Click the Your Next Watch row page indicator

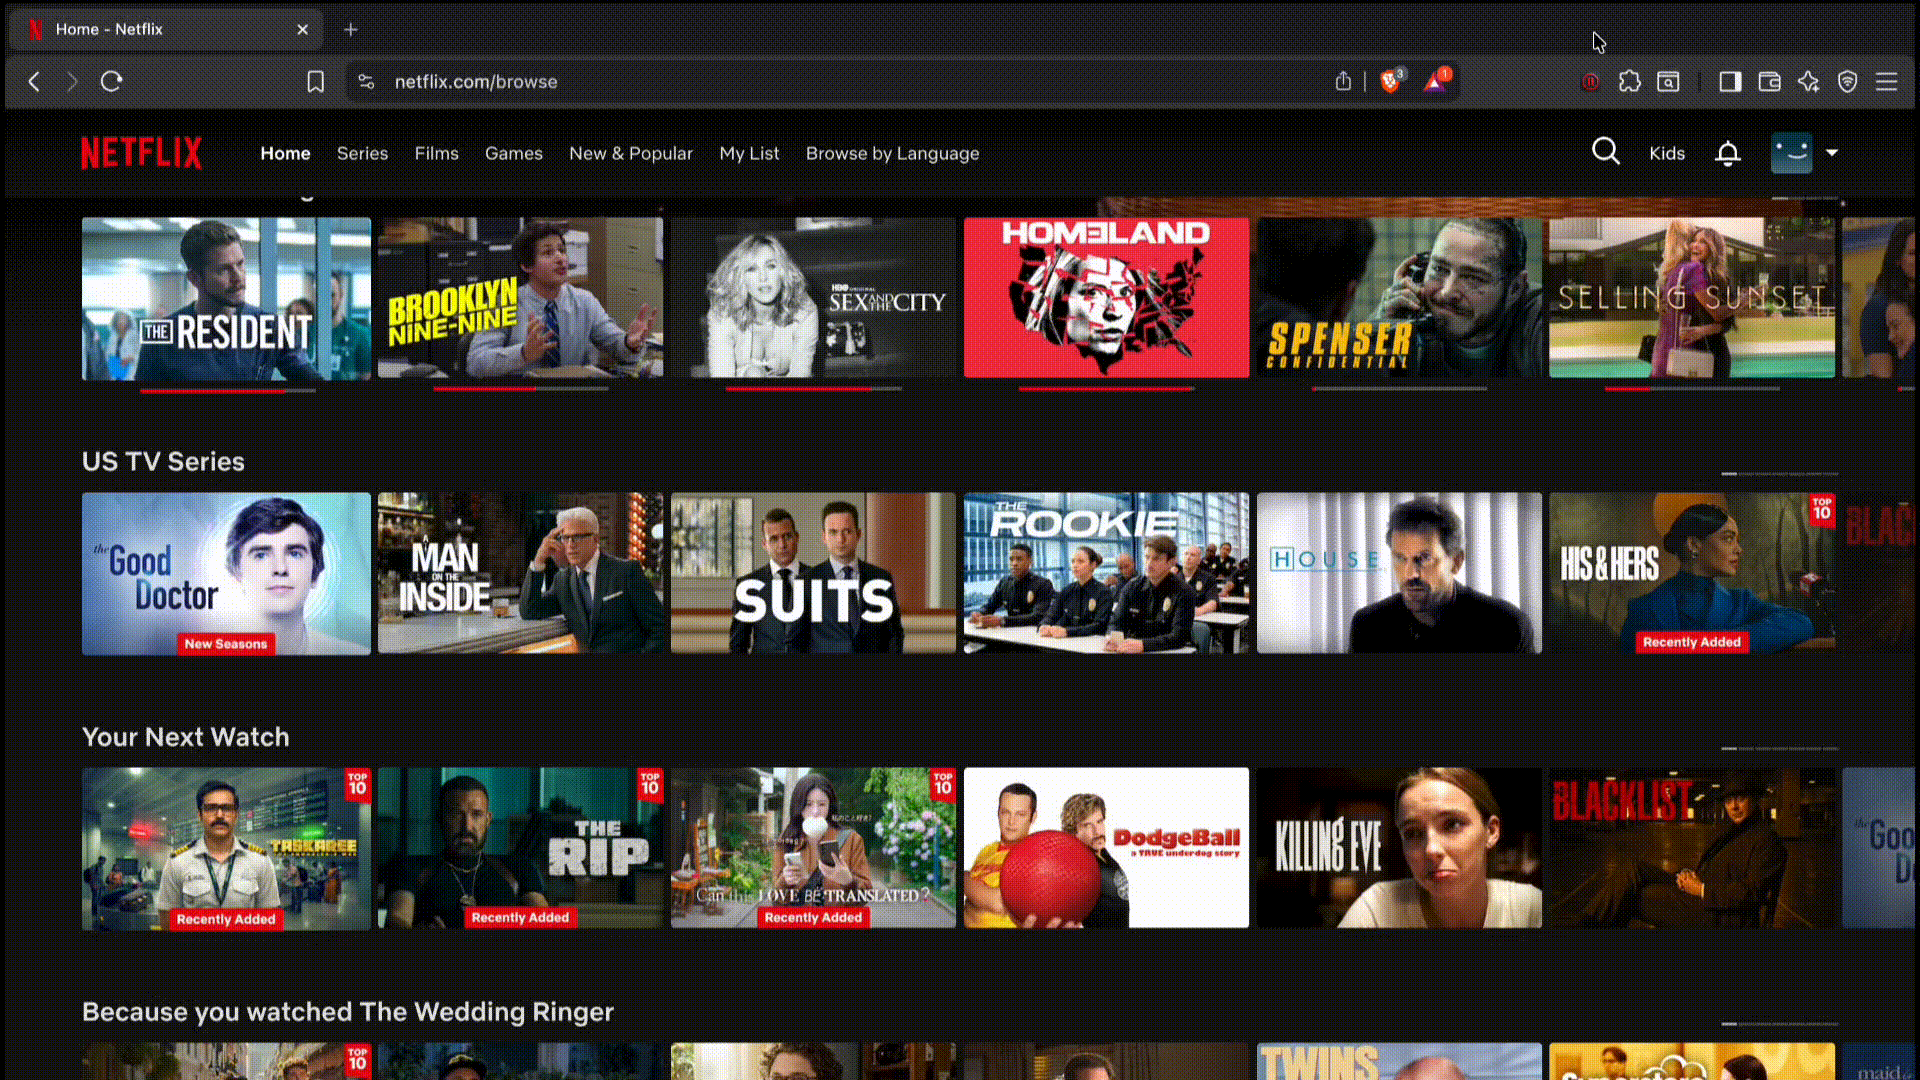(x=1780, y=748)
